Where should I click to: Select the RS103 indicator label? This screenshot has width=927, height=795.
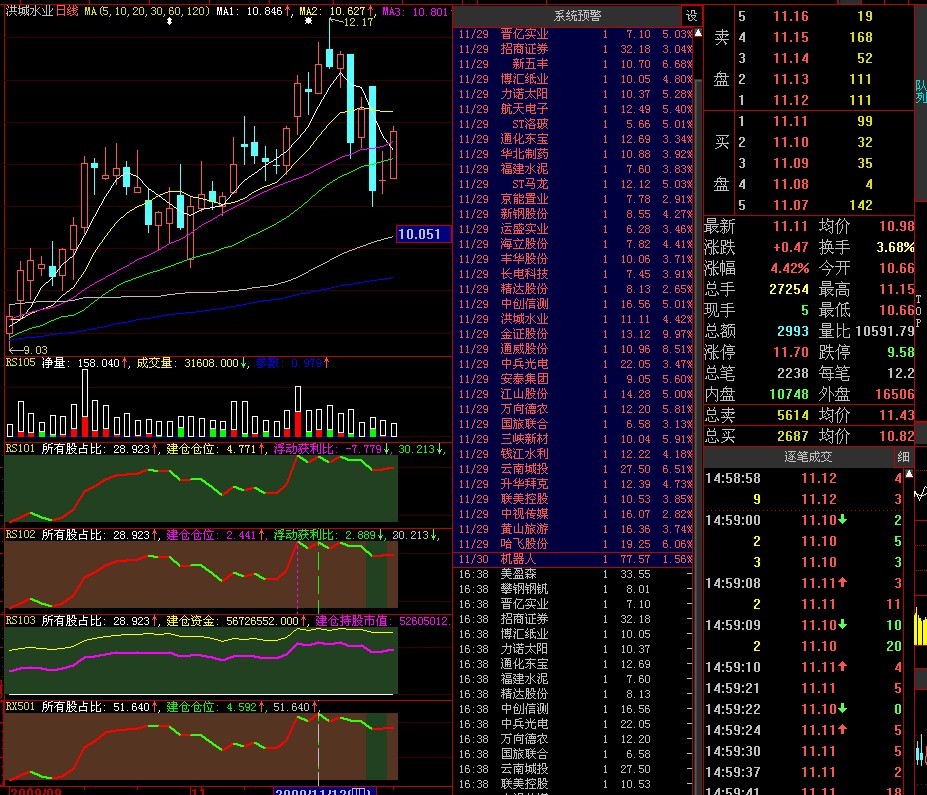[x=21, y=620]
